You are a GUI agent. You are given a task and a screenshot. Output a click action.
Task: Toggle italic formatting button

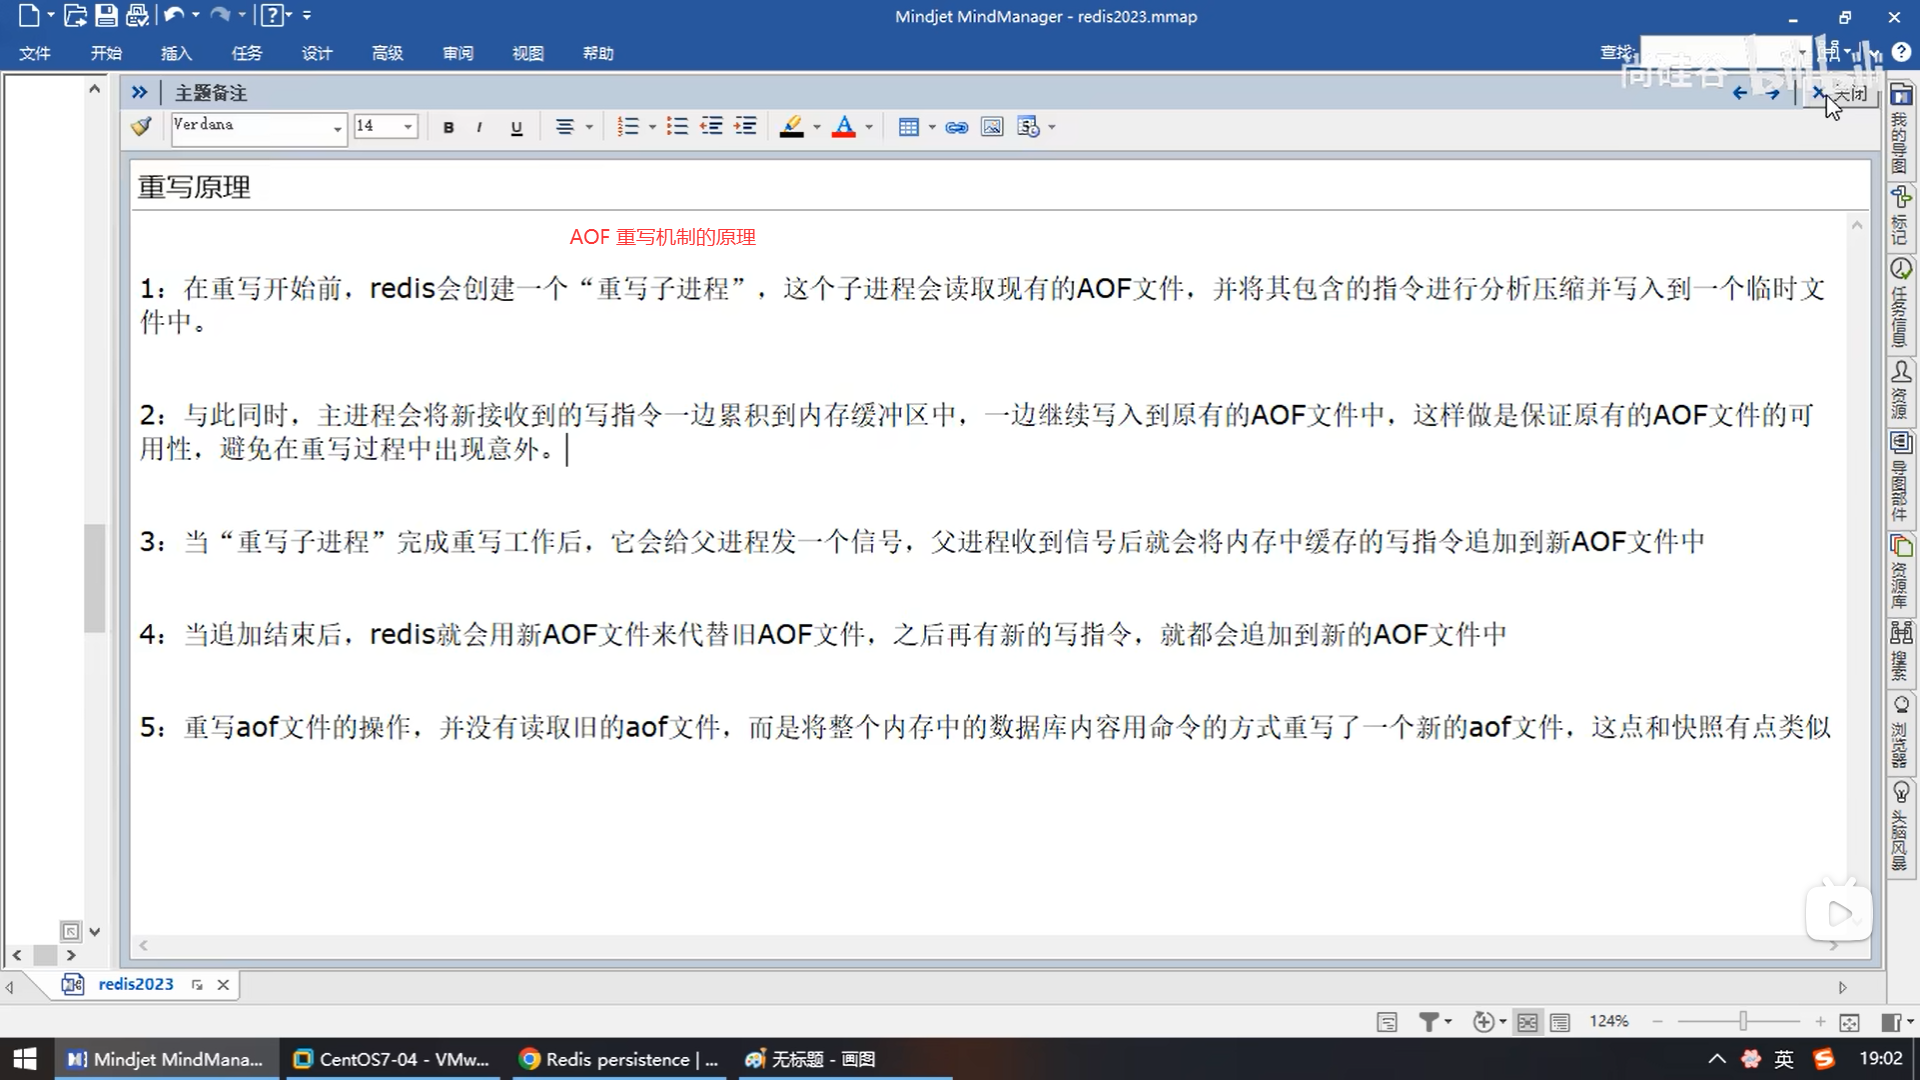coord(480,127)
